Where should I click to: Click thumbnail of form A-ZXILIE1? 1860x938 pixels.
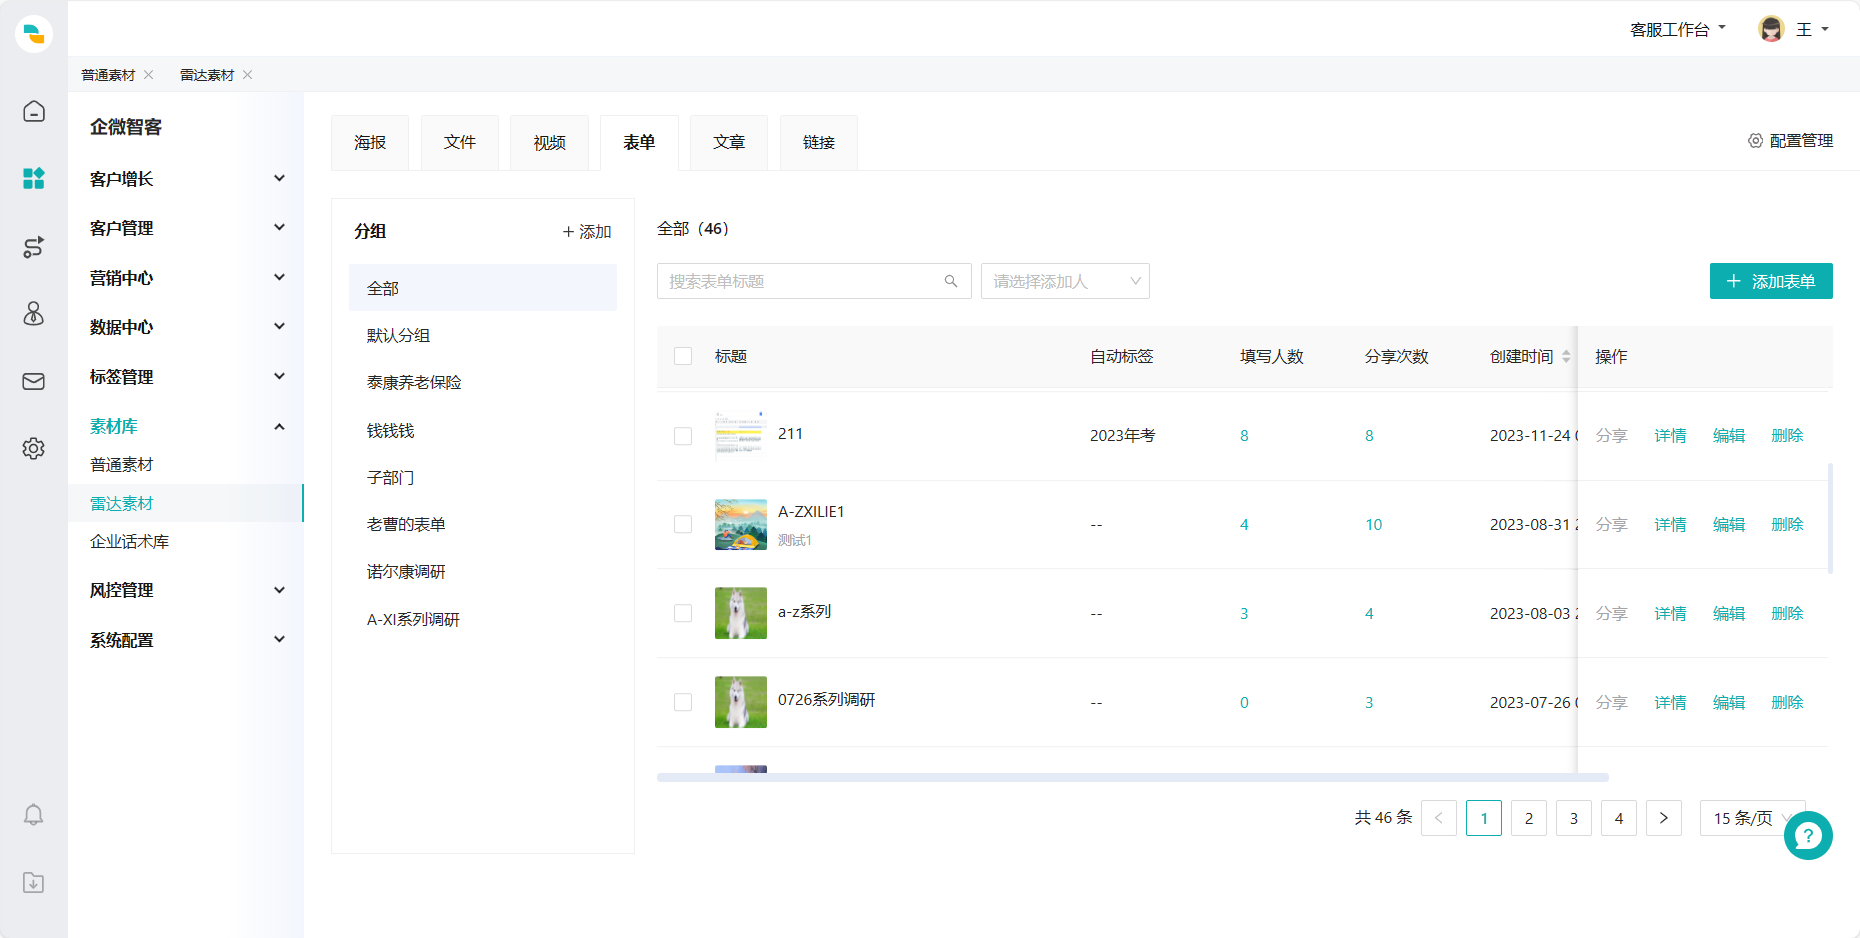[741, 524]
